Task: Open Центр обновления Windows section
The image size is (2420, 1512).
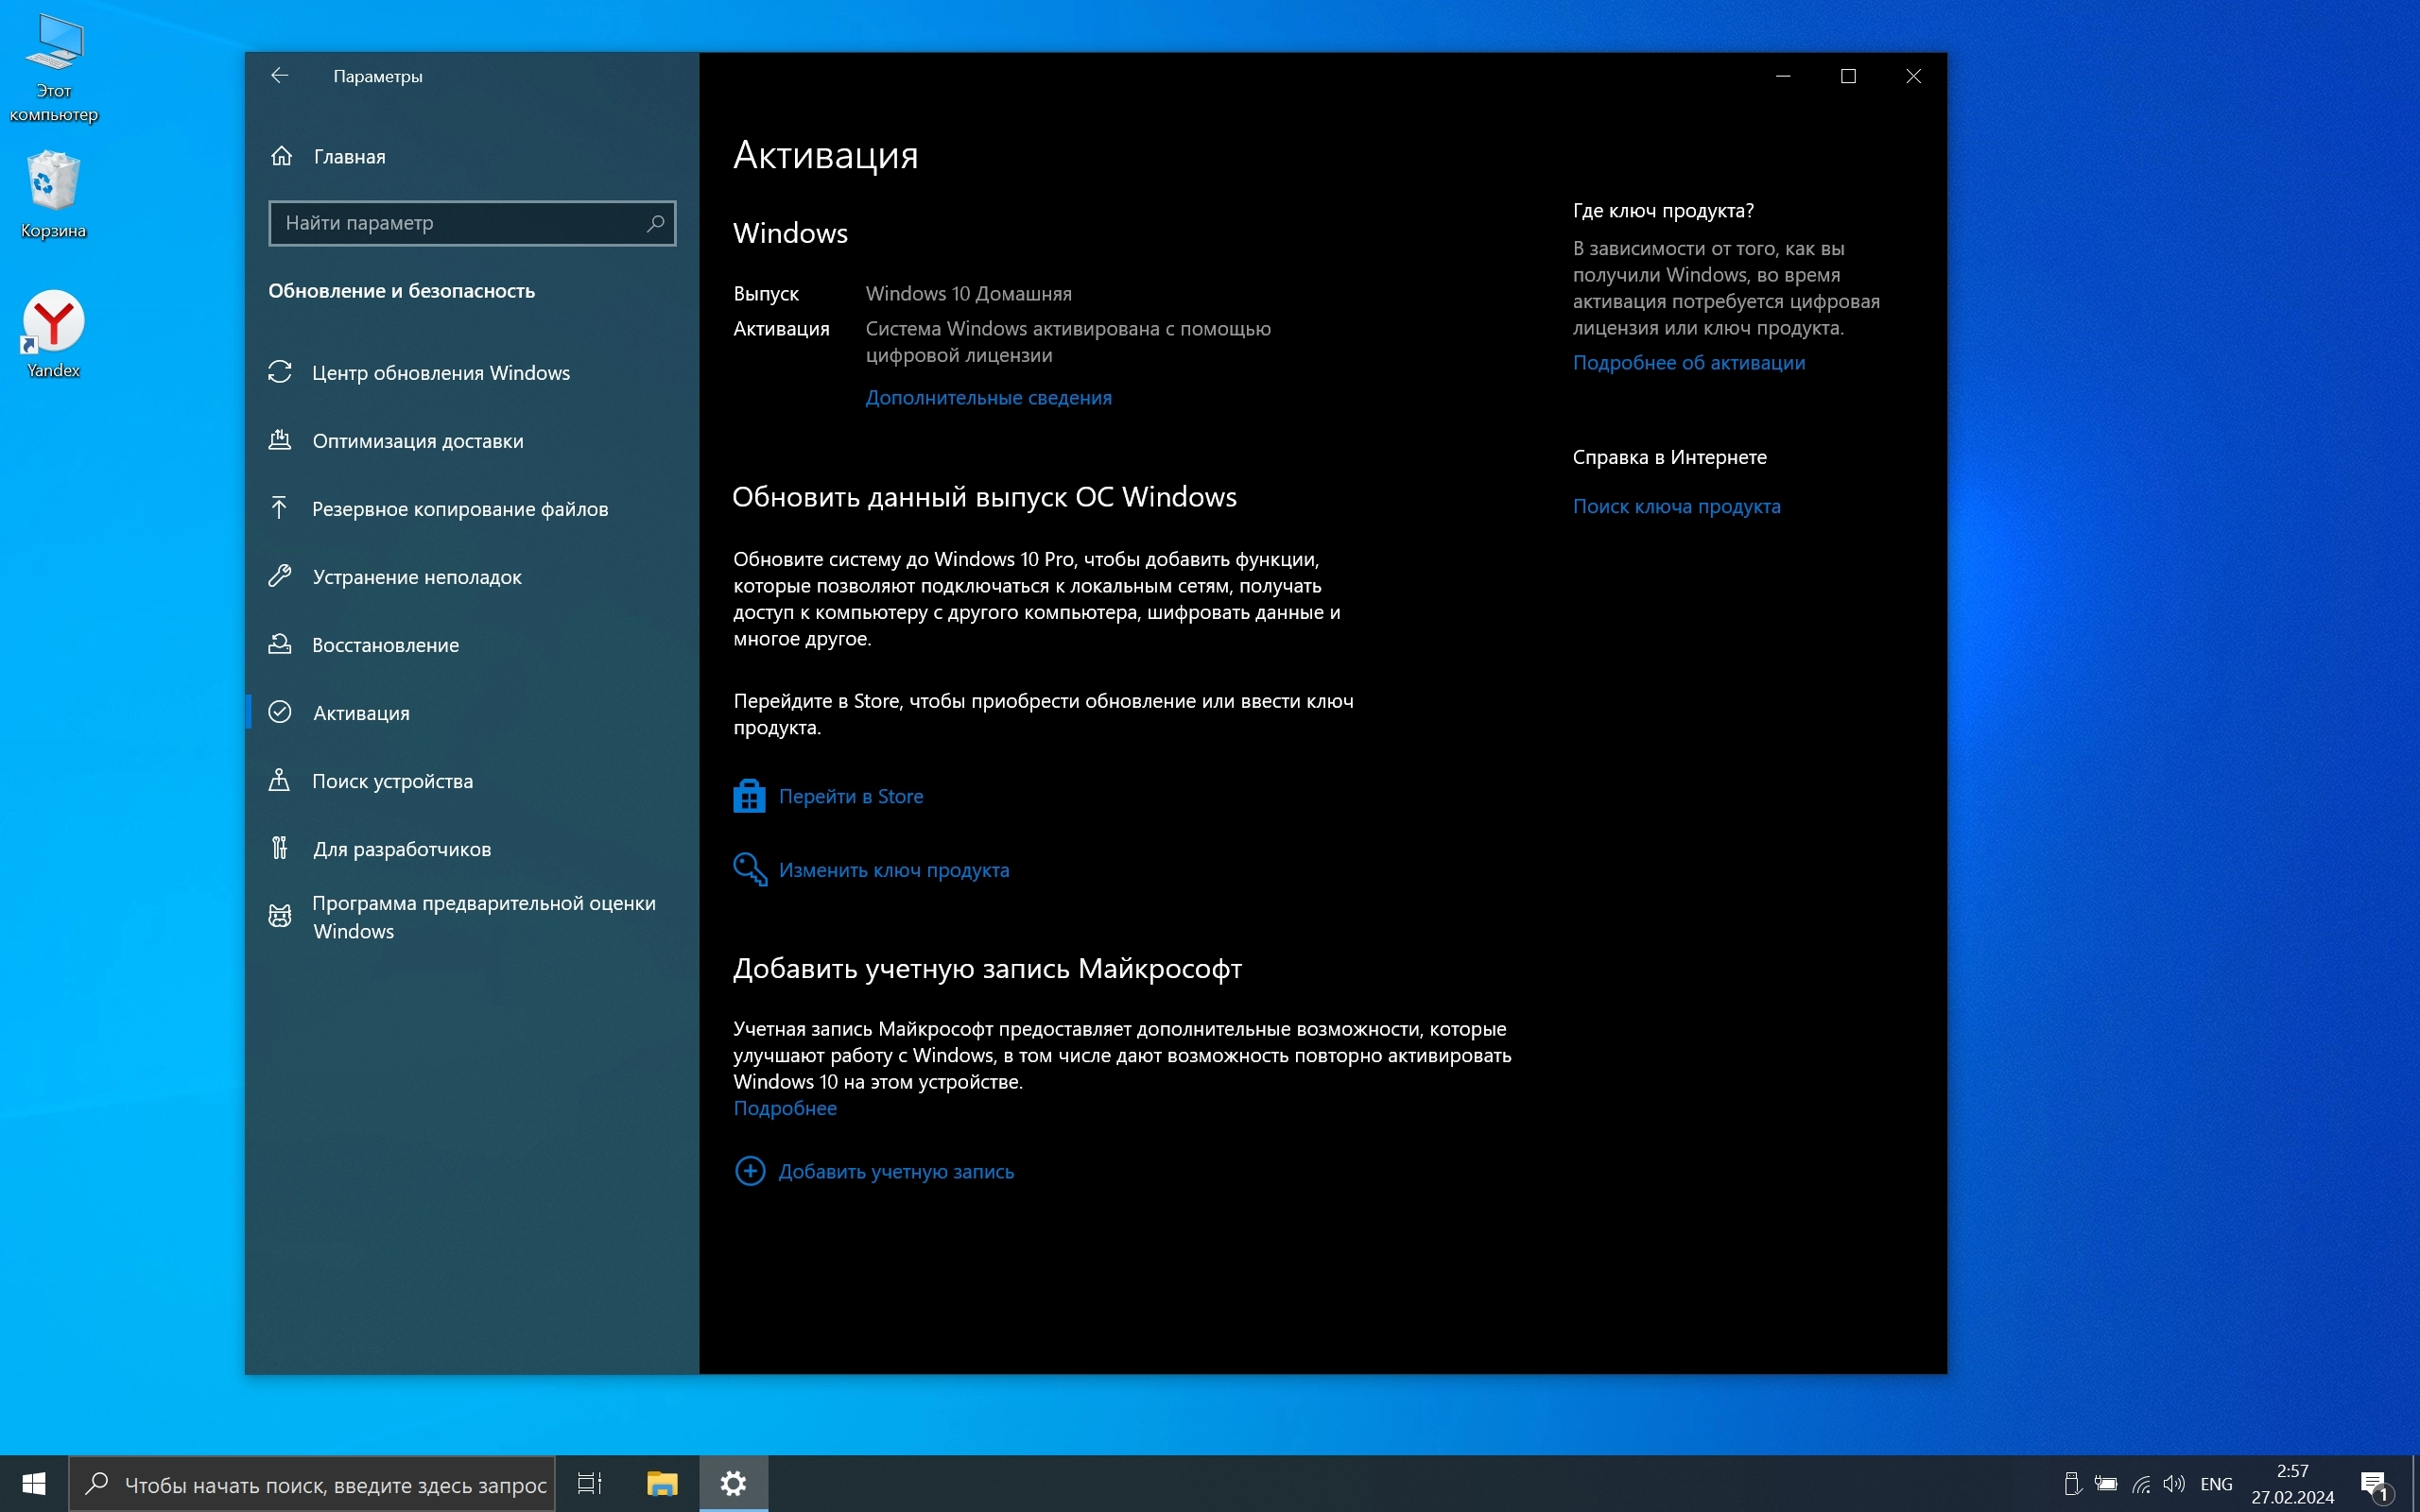Action: click(x=440, y=373)
